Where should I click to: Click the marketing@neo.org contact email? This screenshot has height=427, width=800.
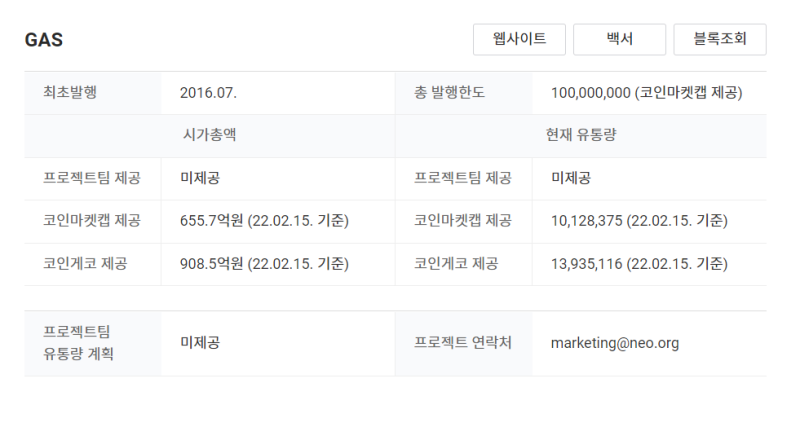pyautogui.click(x=615, y=343)
